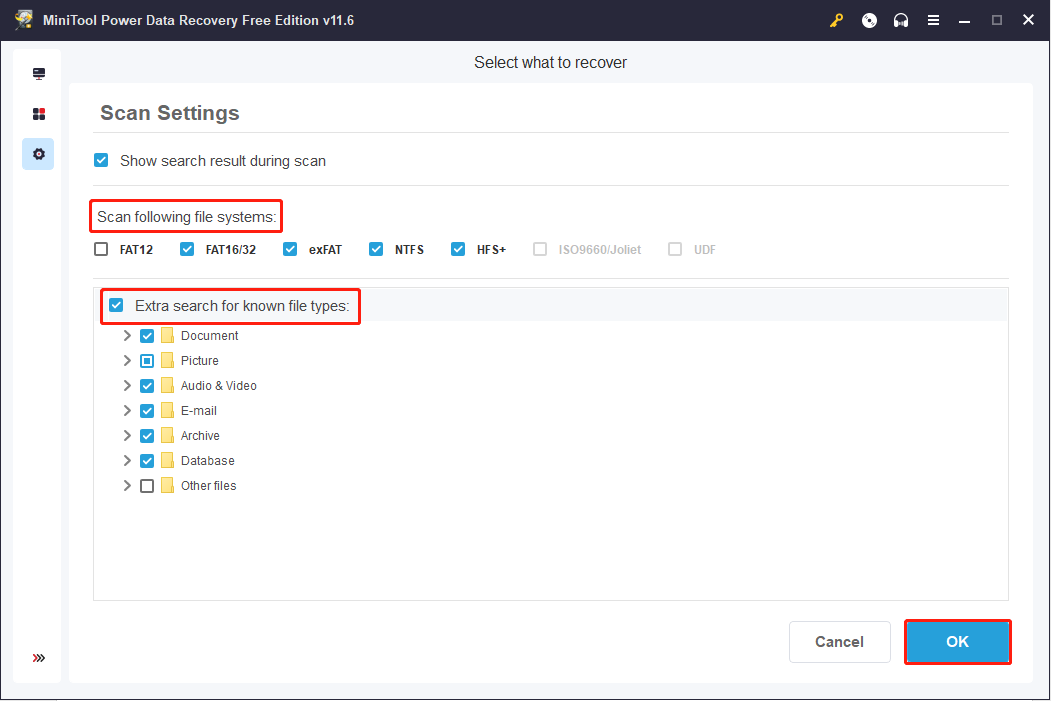Toggle the Picture type checkbox
Screen dimensions: 1051x701
tap(147, 361)
